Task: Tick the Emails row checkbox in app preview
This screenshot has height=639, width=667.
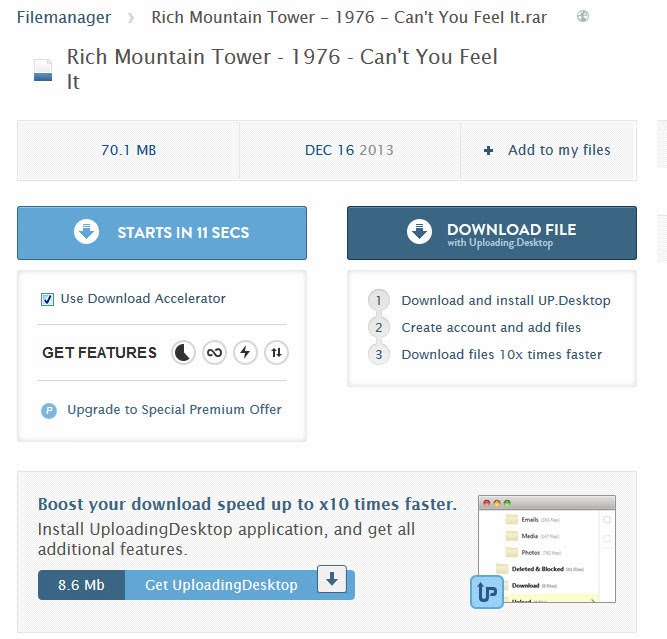Action: [x=607, y=519]
